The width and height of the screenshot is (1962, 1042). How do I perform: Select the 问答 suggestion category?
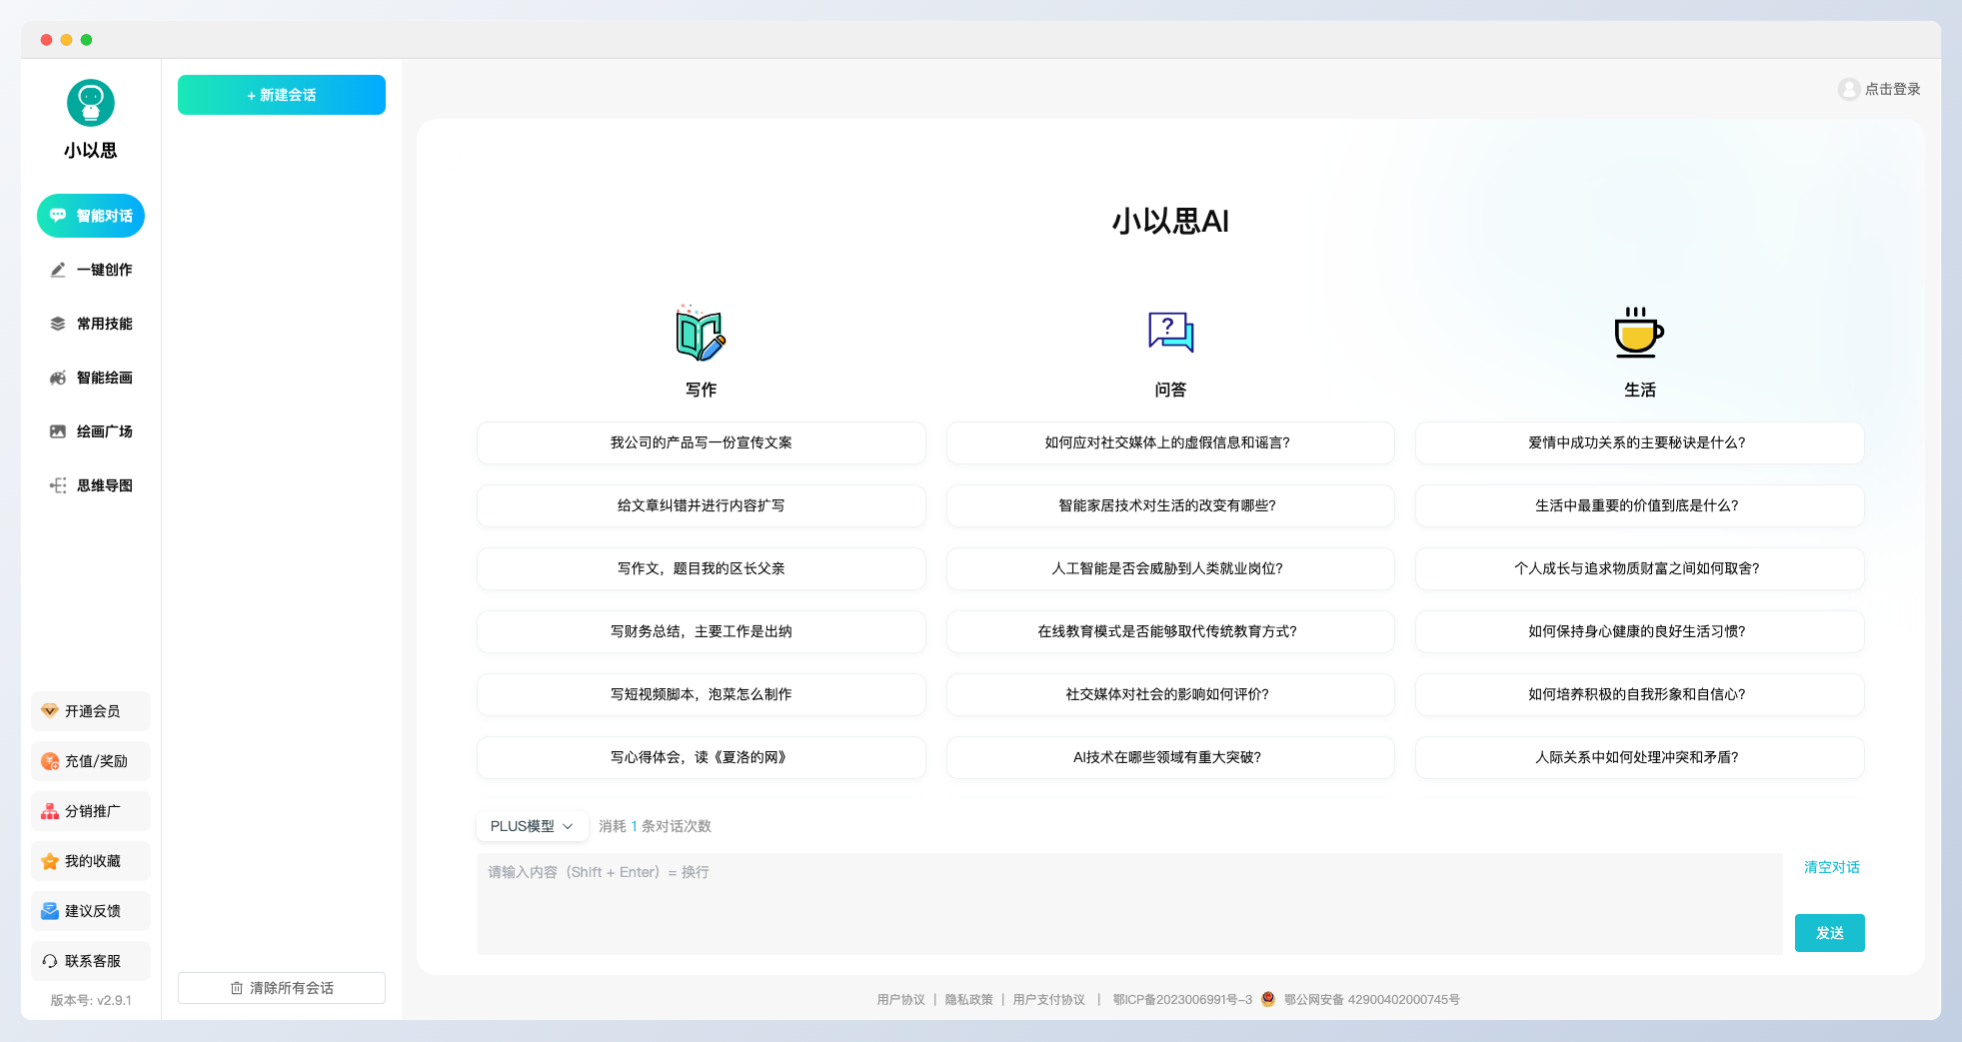(x=1170, y=390)
